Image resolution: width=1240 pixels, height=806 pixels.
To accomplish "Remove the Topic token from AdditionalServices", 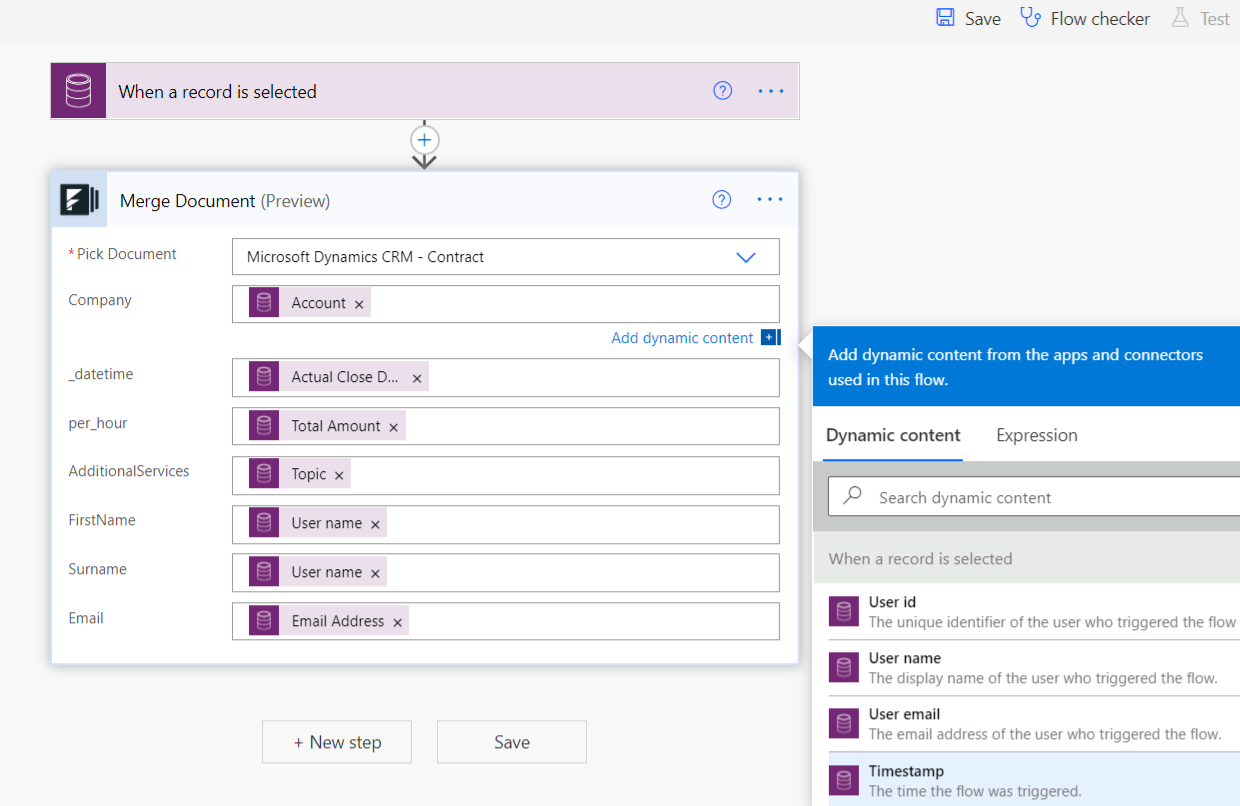I will coord(339,475).
